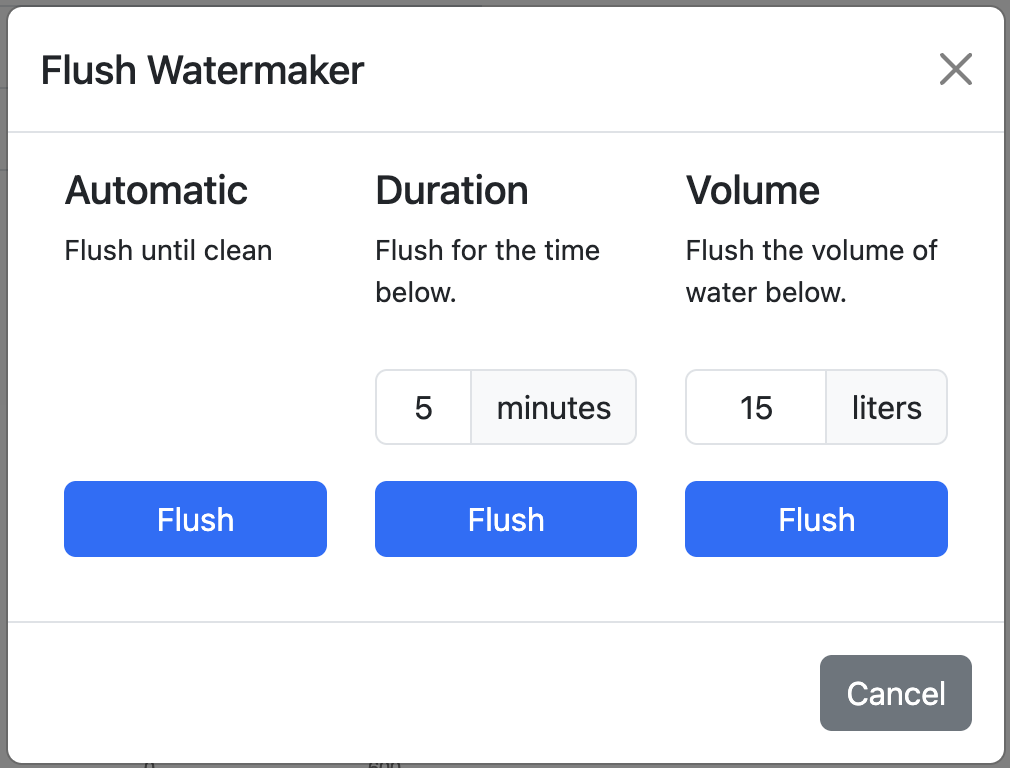Screen dimensions: 1010x768
Task: Click the Flush Watermaker dialog title
Action: point(201,70)
